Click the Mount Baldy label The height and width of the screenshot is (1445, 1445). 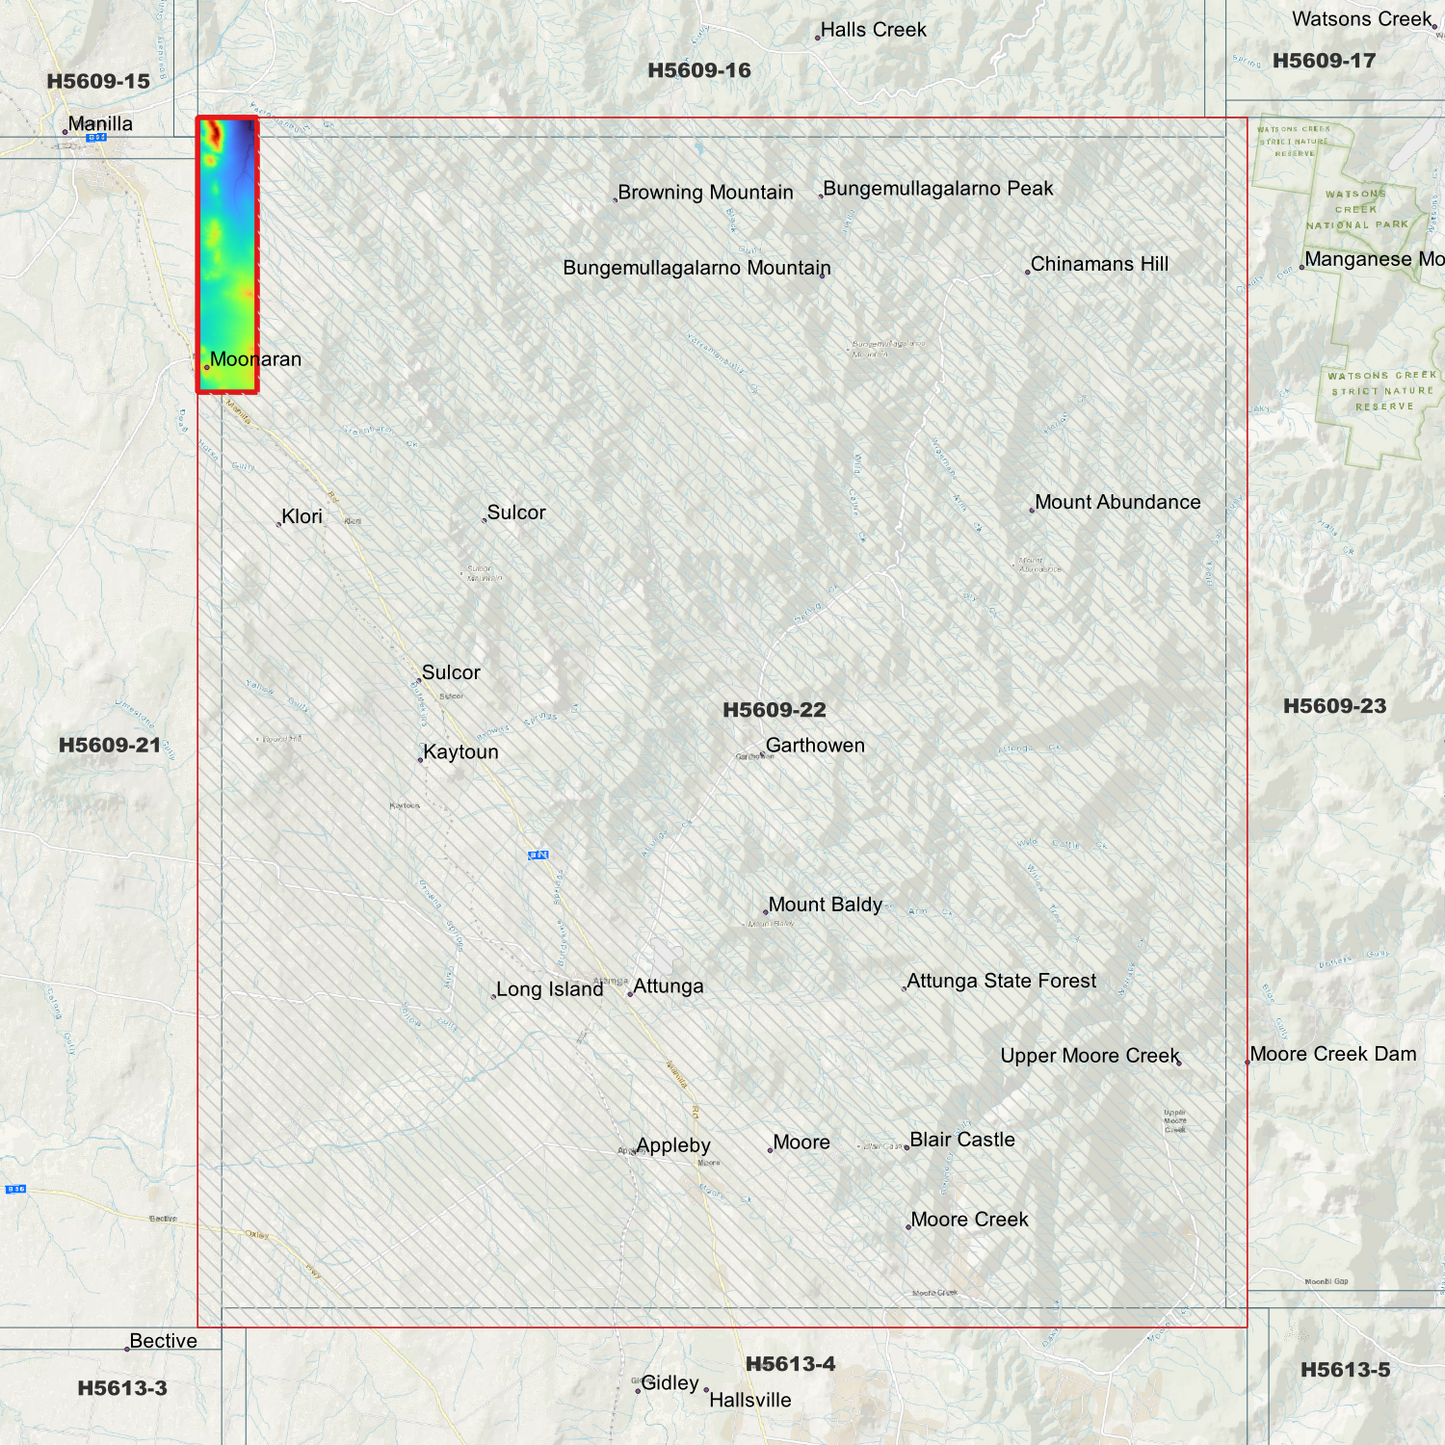pyautogui.click(x=825, y=905)
